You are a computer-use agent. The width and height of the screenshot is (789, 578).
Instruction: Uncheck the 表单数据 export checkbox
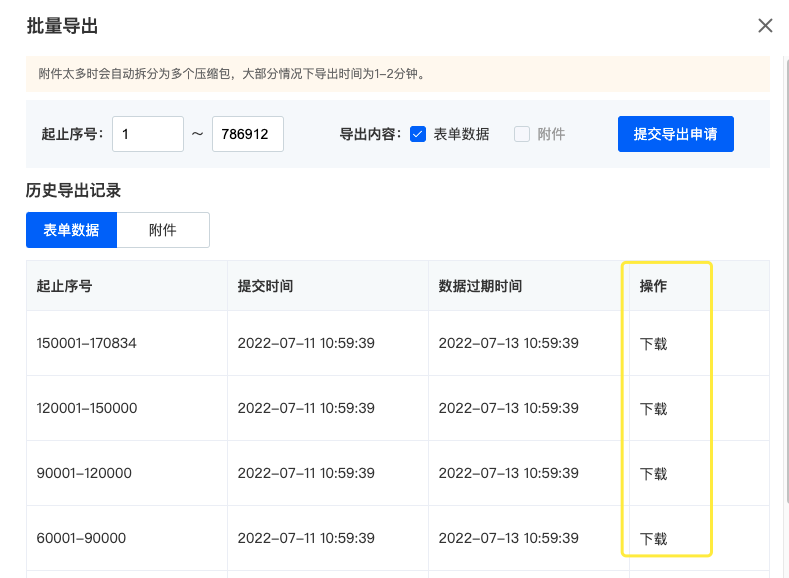pyautogui.click(x=418, y=134)
